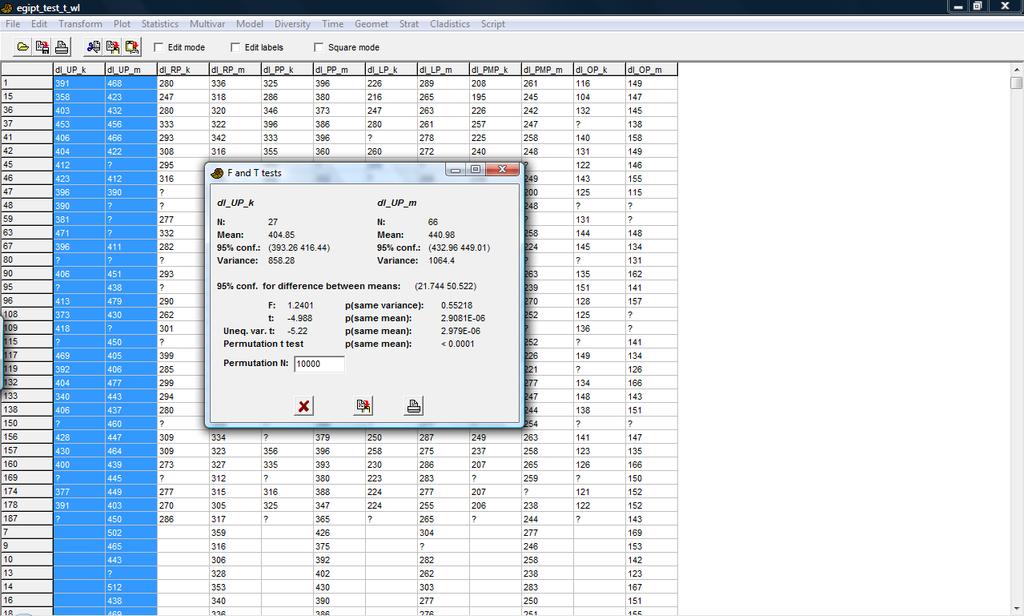Select the dl_RP_k column header
The image size is (1024, 616).
[184, 69]
